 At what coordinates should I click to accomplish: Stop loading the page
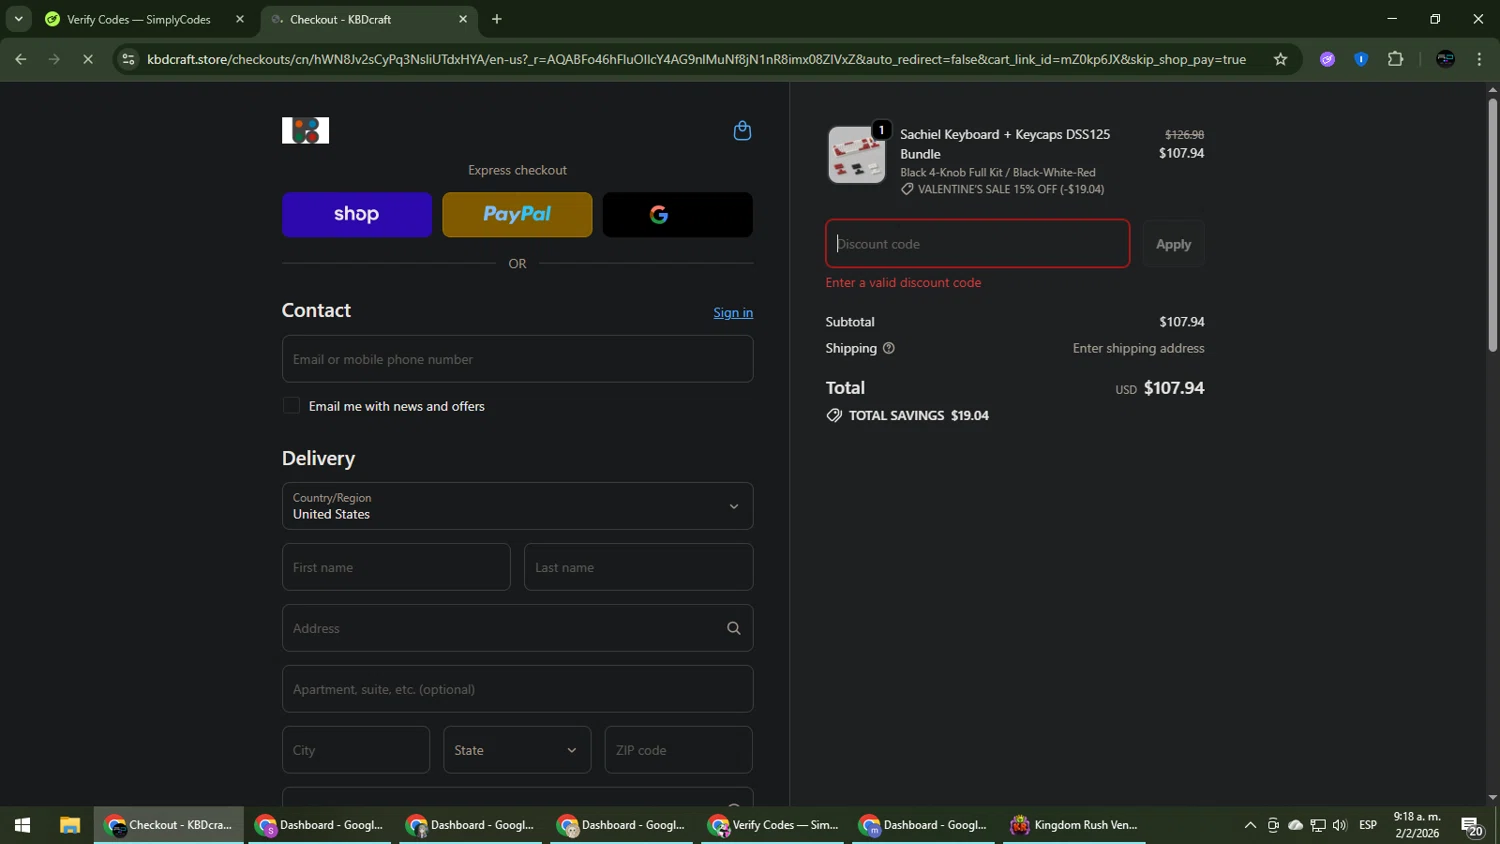pos(88,59)
